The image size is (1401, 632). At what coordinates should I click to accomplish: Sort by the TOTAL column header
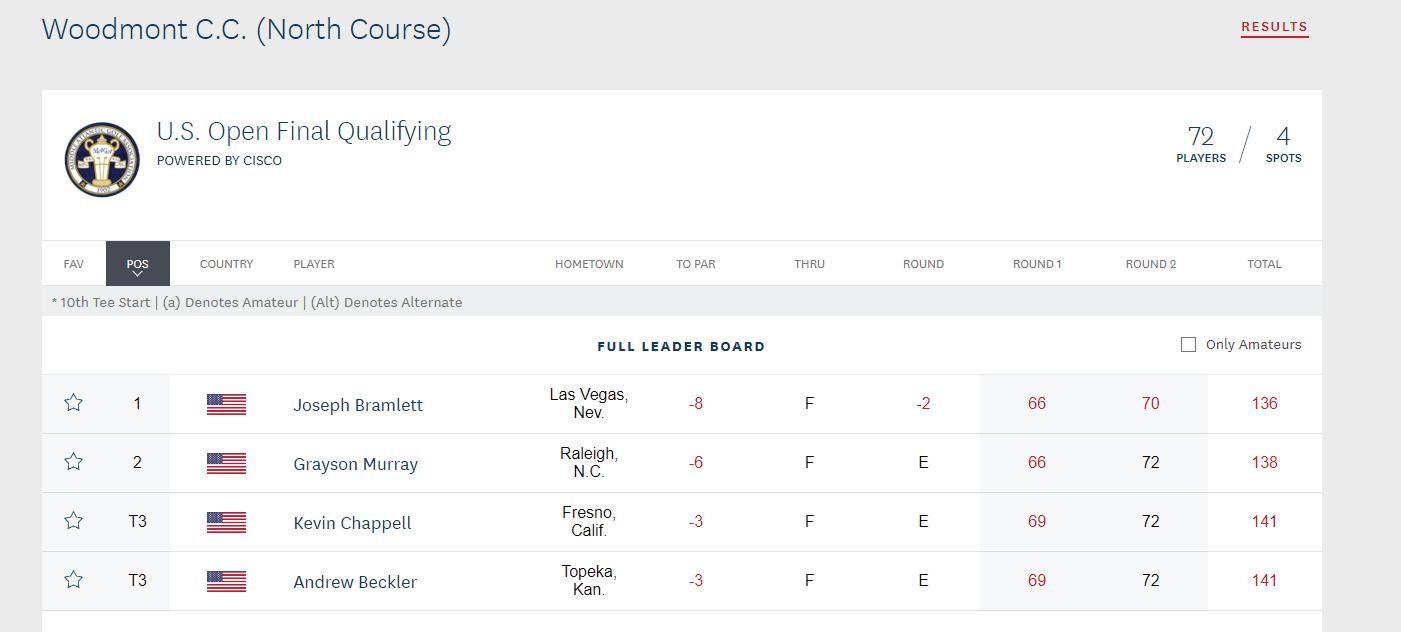pos(1264,264)
